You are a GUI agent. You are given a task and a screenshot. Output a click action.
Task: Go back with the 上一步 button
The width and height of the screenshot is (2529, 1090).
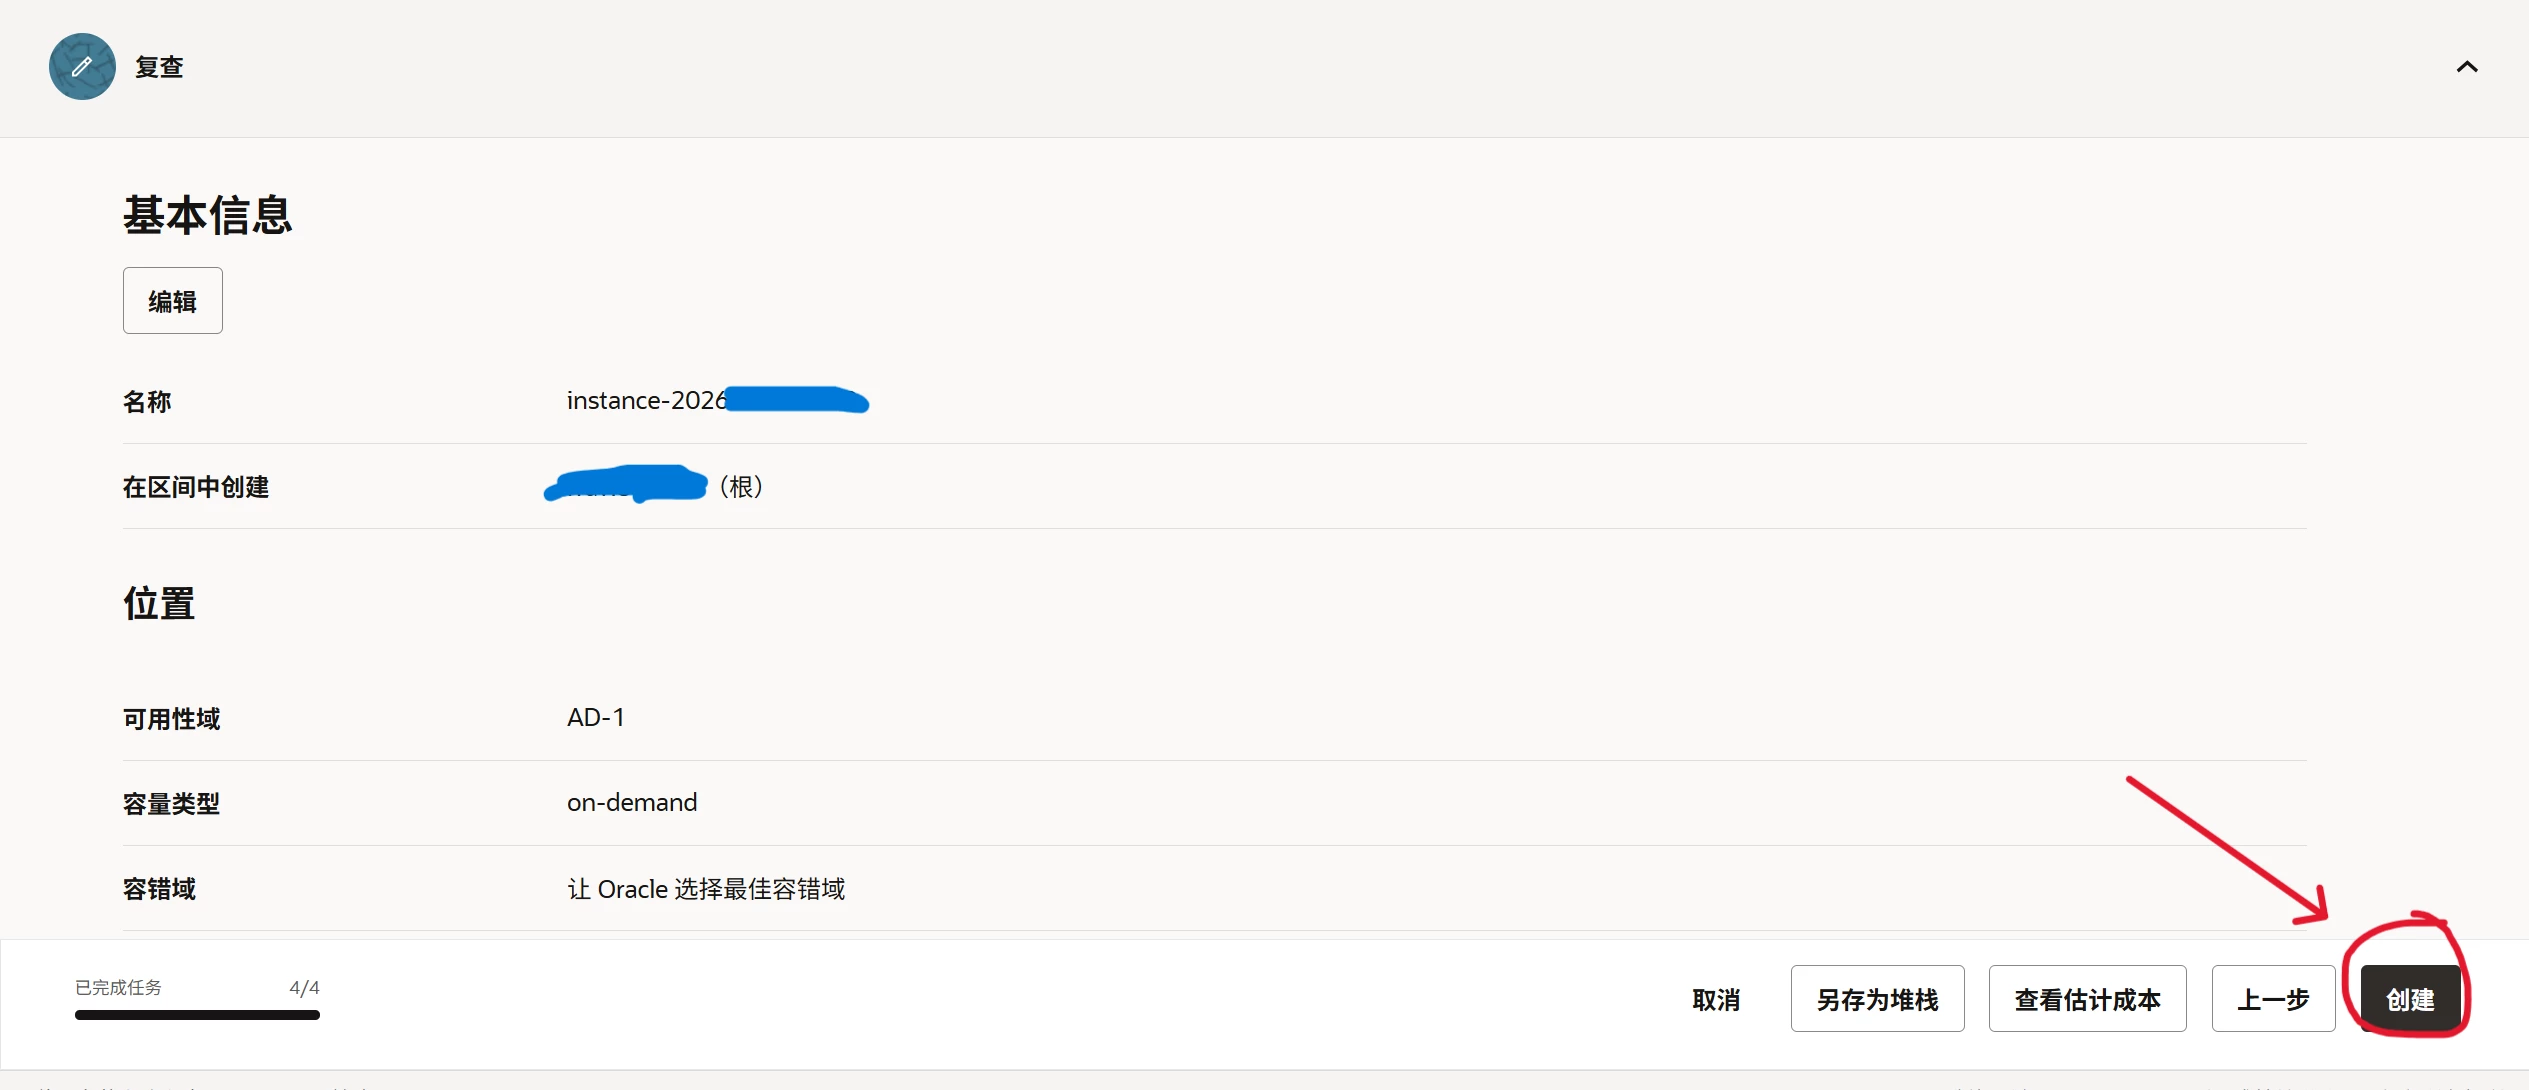point(2273,999)
